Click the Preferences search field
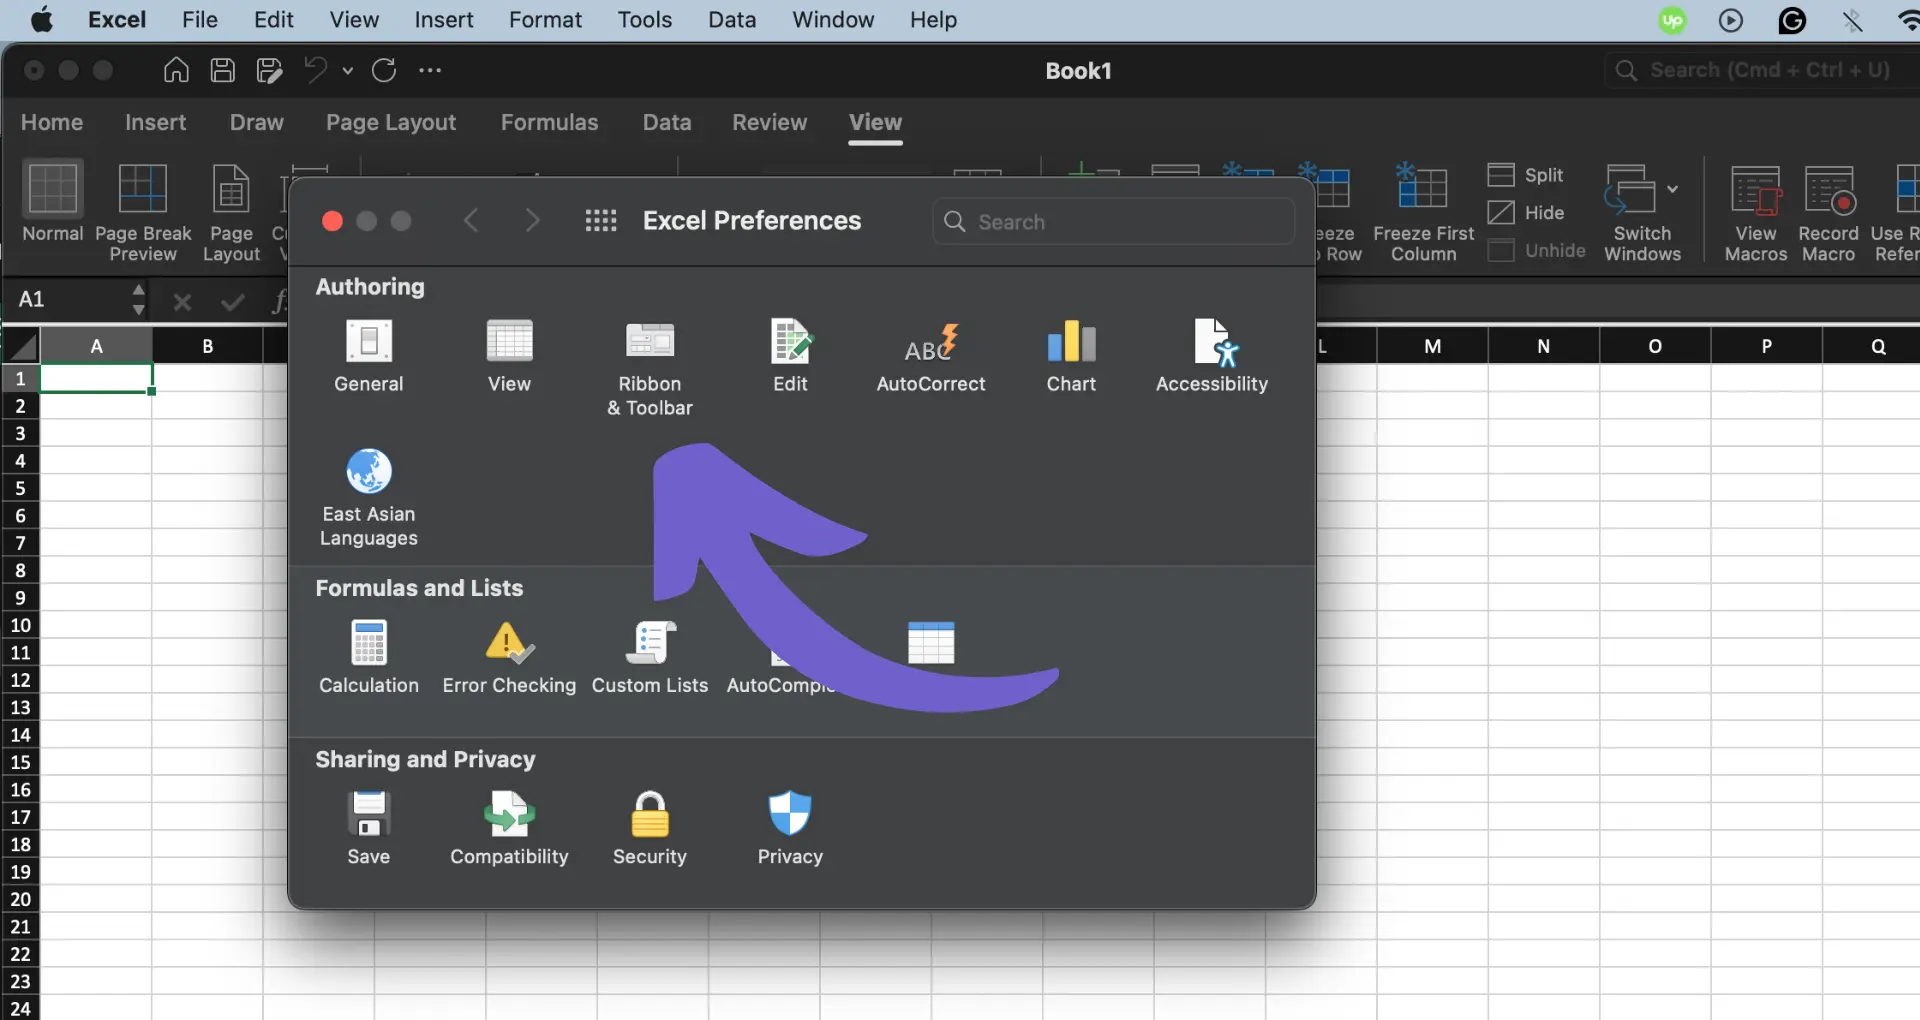The height and width of the screenshot is (1020, 1920). (1114, 221)
